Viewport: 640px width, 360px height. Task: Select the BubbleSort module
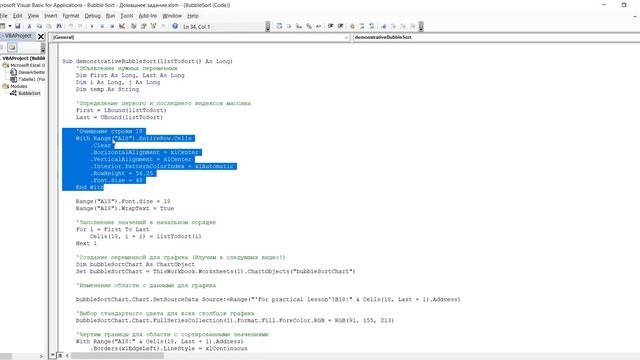(29, 93)
